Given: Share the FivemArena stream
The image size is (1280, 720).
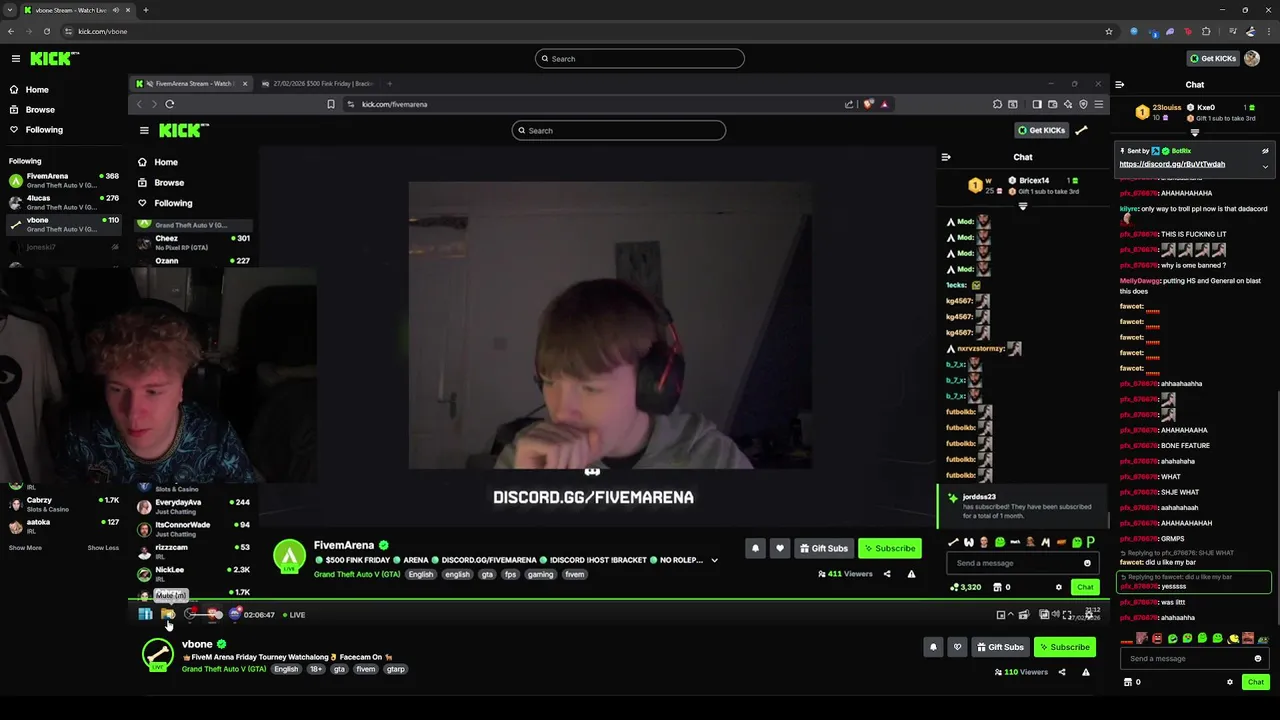Looking at the screenshot, I should click(886, 574).
